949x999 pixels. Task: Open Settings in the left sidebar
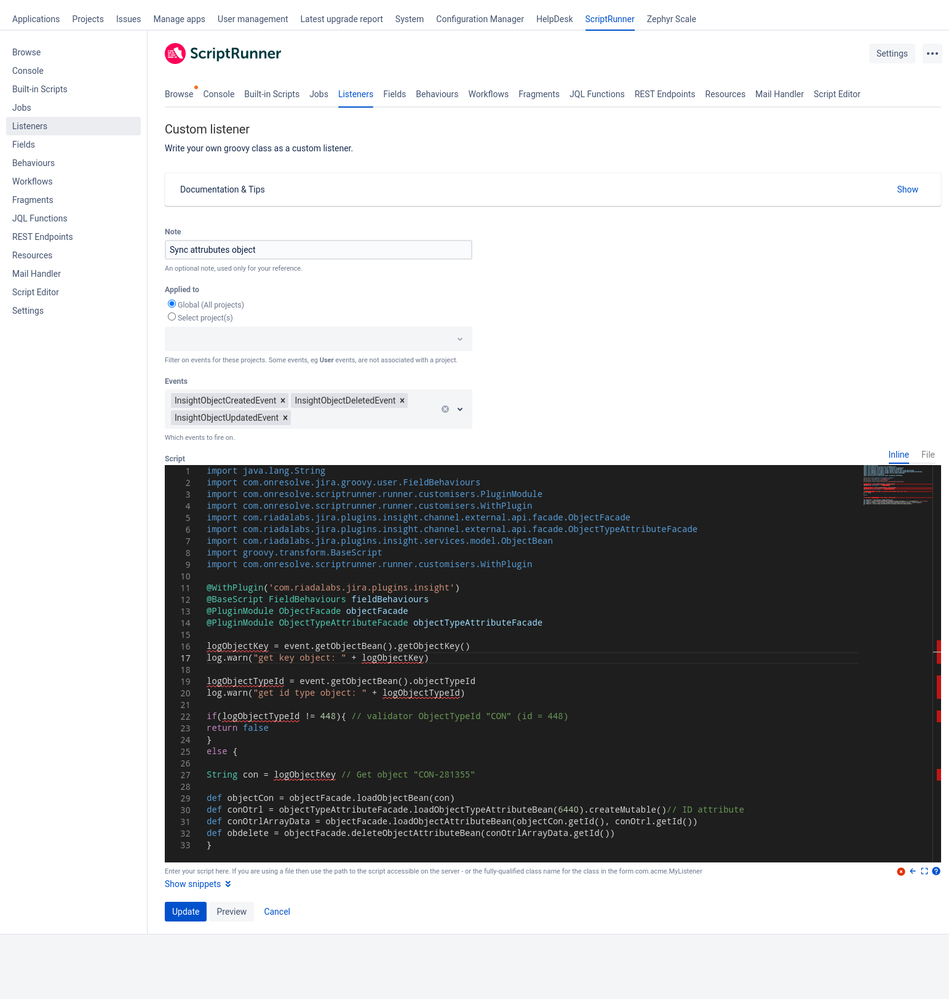pos(73,311)
